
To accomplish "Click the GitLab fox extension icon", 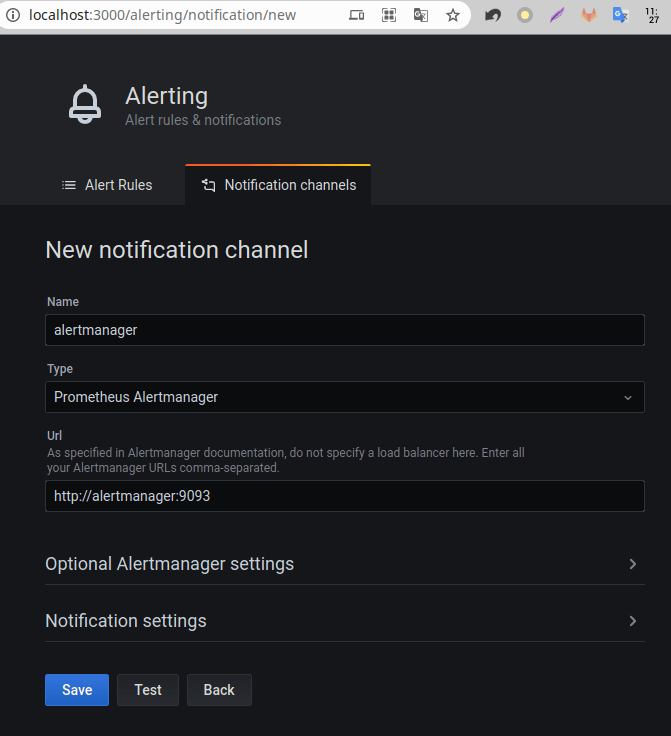I will [x=589, y=15].
